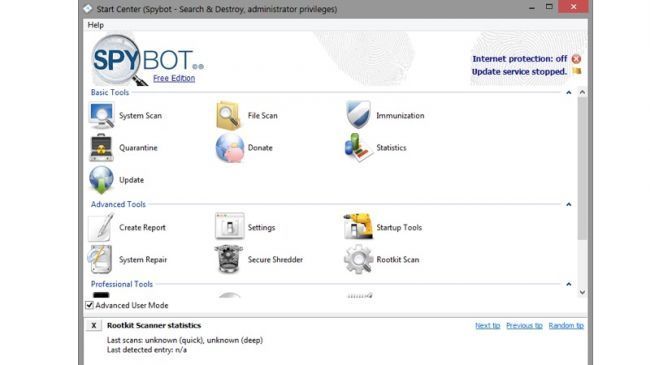
Task: Click the Update service status flag icon
Action: [576, 71]
